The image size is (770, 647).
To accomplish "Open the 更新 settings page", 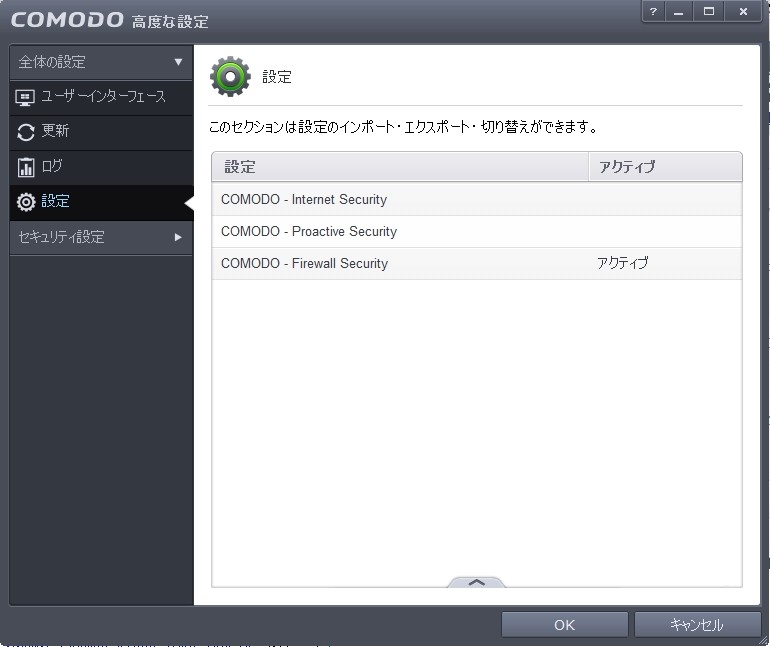I will click(x=101, y=133).
